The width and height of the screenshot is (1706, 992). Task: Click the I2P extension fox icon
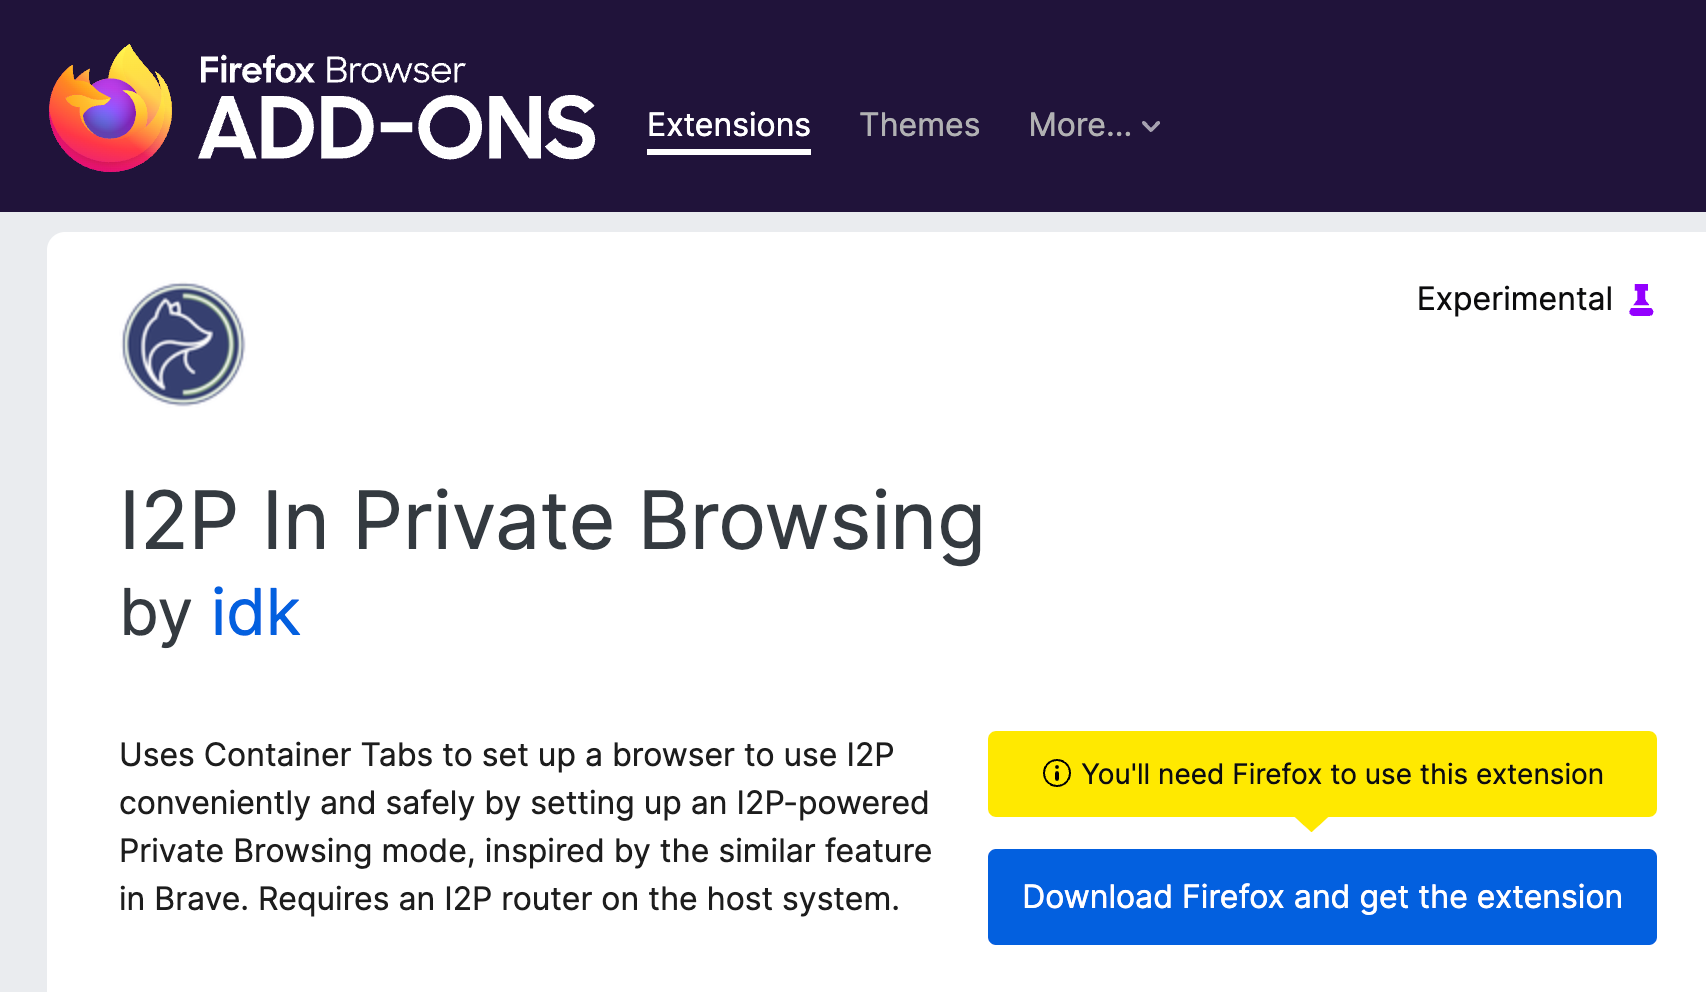coord(183,344)
